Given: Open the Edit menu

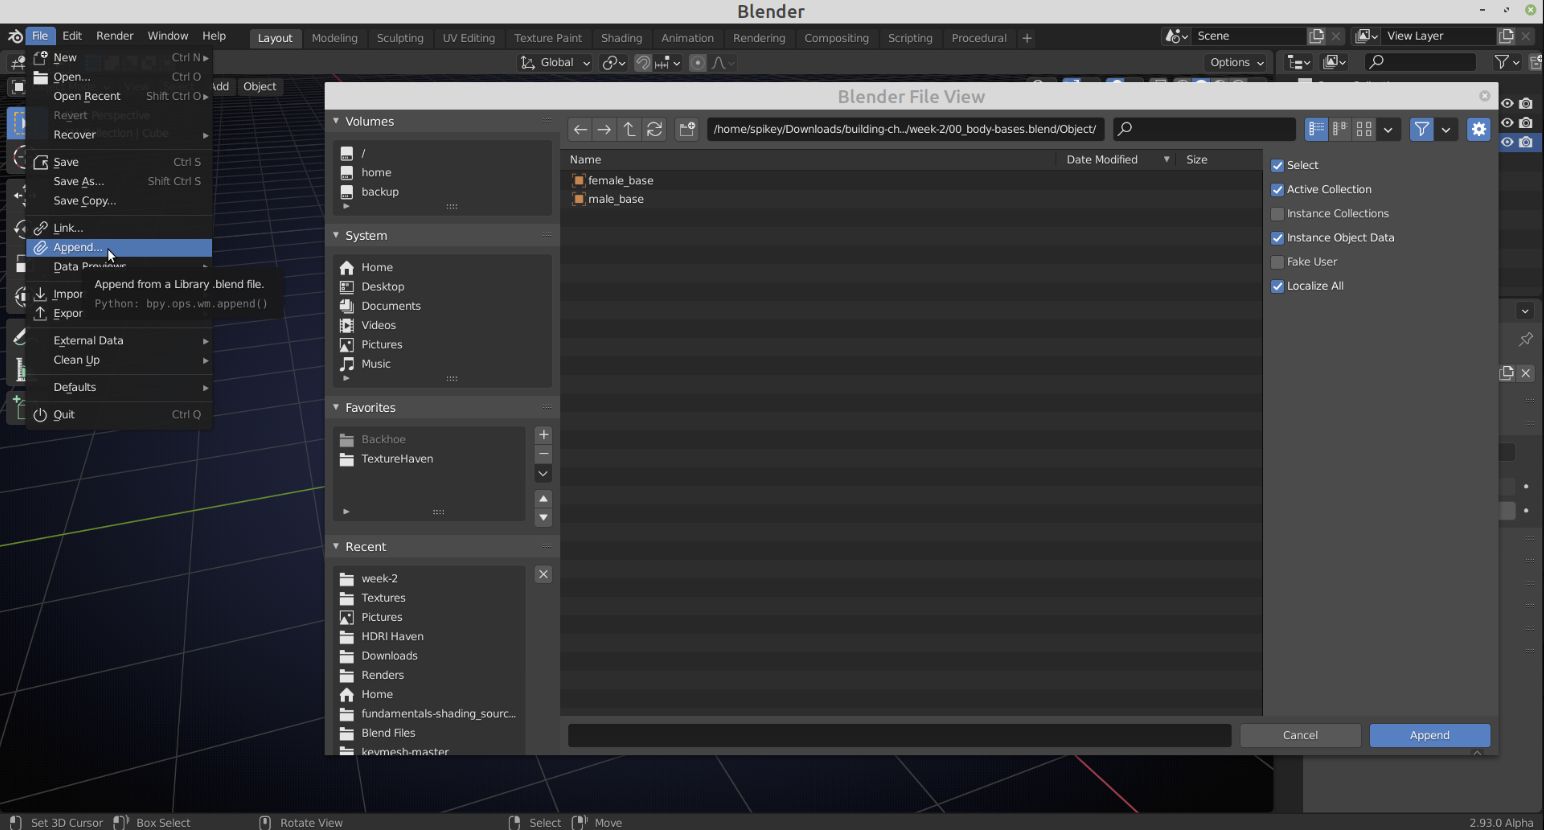Looking at the screenshot, I should (72, 36).
